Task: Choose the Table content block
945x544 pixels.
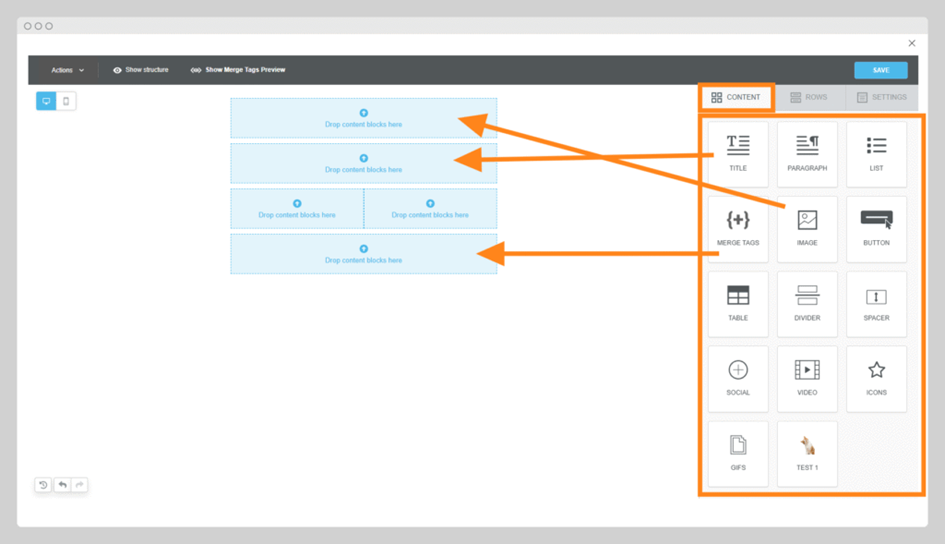Action: pyautogui.click(x=738, y=303)
